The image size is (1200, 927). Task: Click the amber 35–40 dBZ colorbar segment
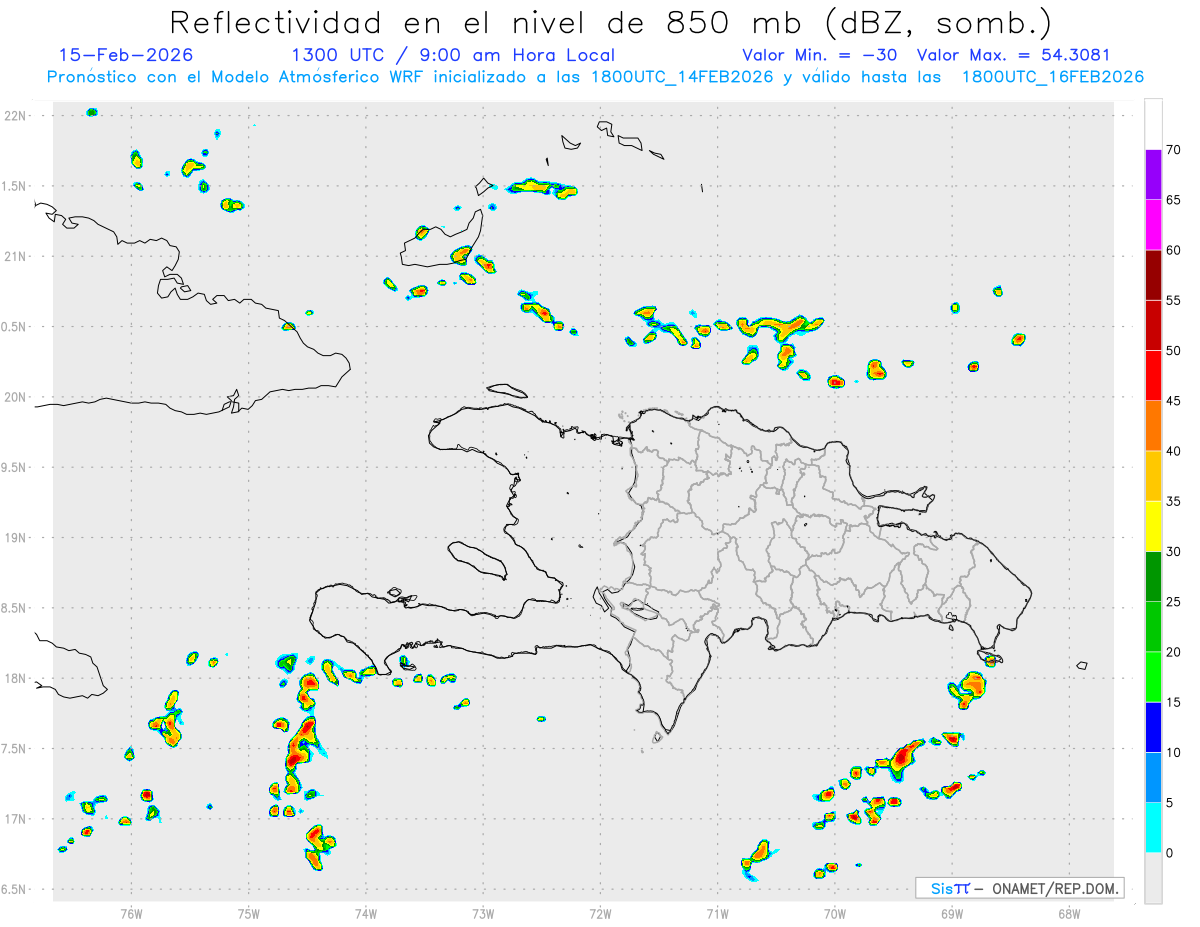point(1153,476)
